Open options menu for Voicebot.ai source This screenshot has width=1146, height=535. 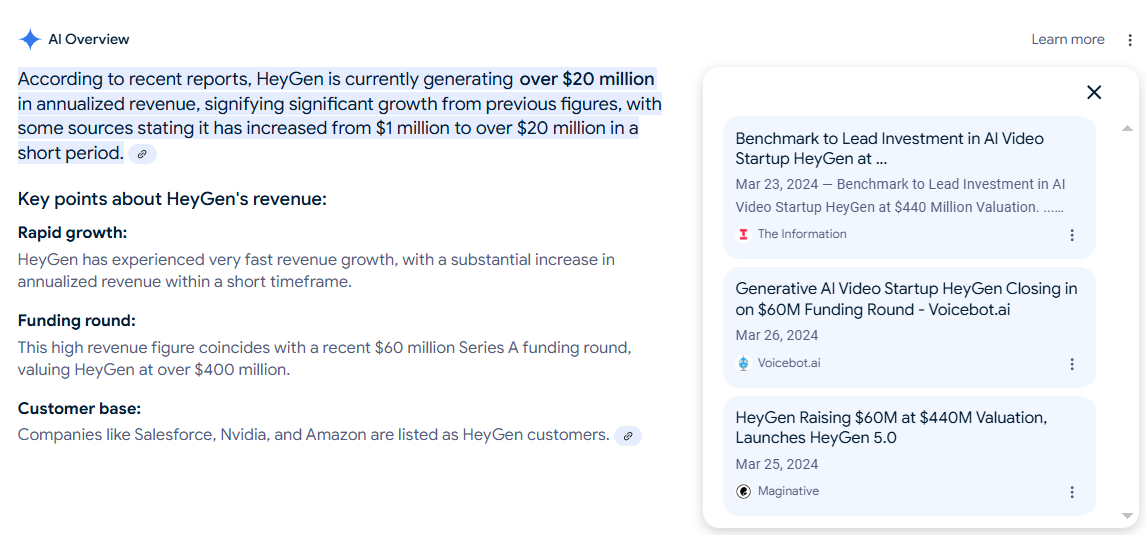coord(1072,364)
